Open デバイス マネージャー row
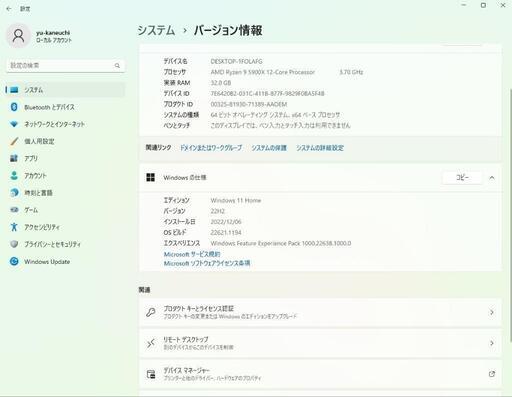The image size is (512, 397). tap(320, 374)
